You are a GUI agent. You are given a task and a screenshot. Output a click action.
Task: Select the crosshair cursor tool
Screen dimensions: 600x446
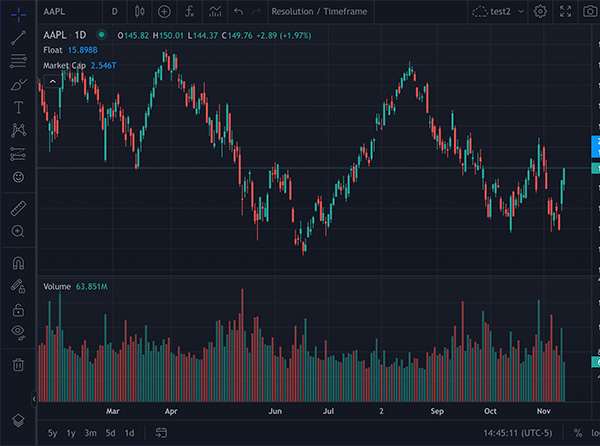tap(18, 12)
